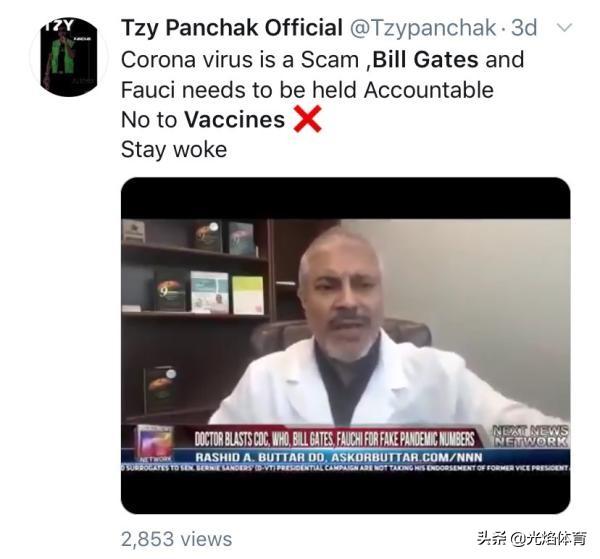Click the Next News Network logo

(530, 436)
